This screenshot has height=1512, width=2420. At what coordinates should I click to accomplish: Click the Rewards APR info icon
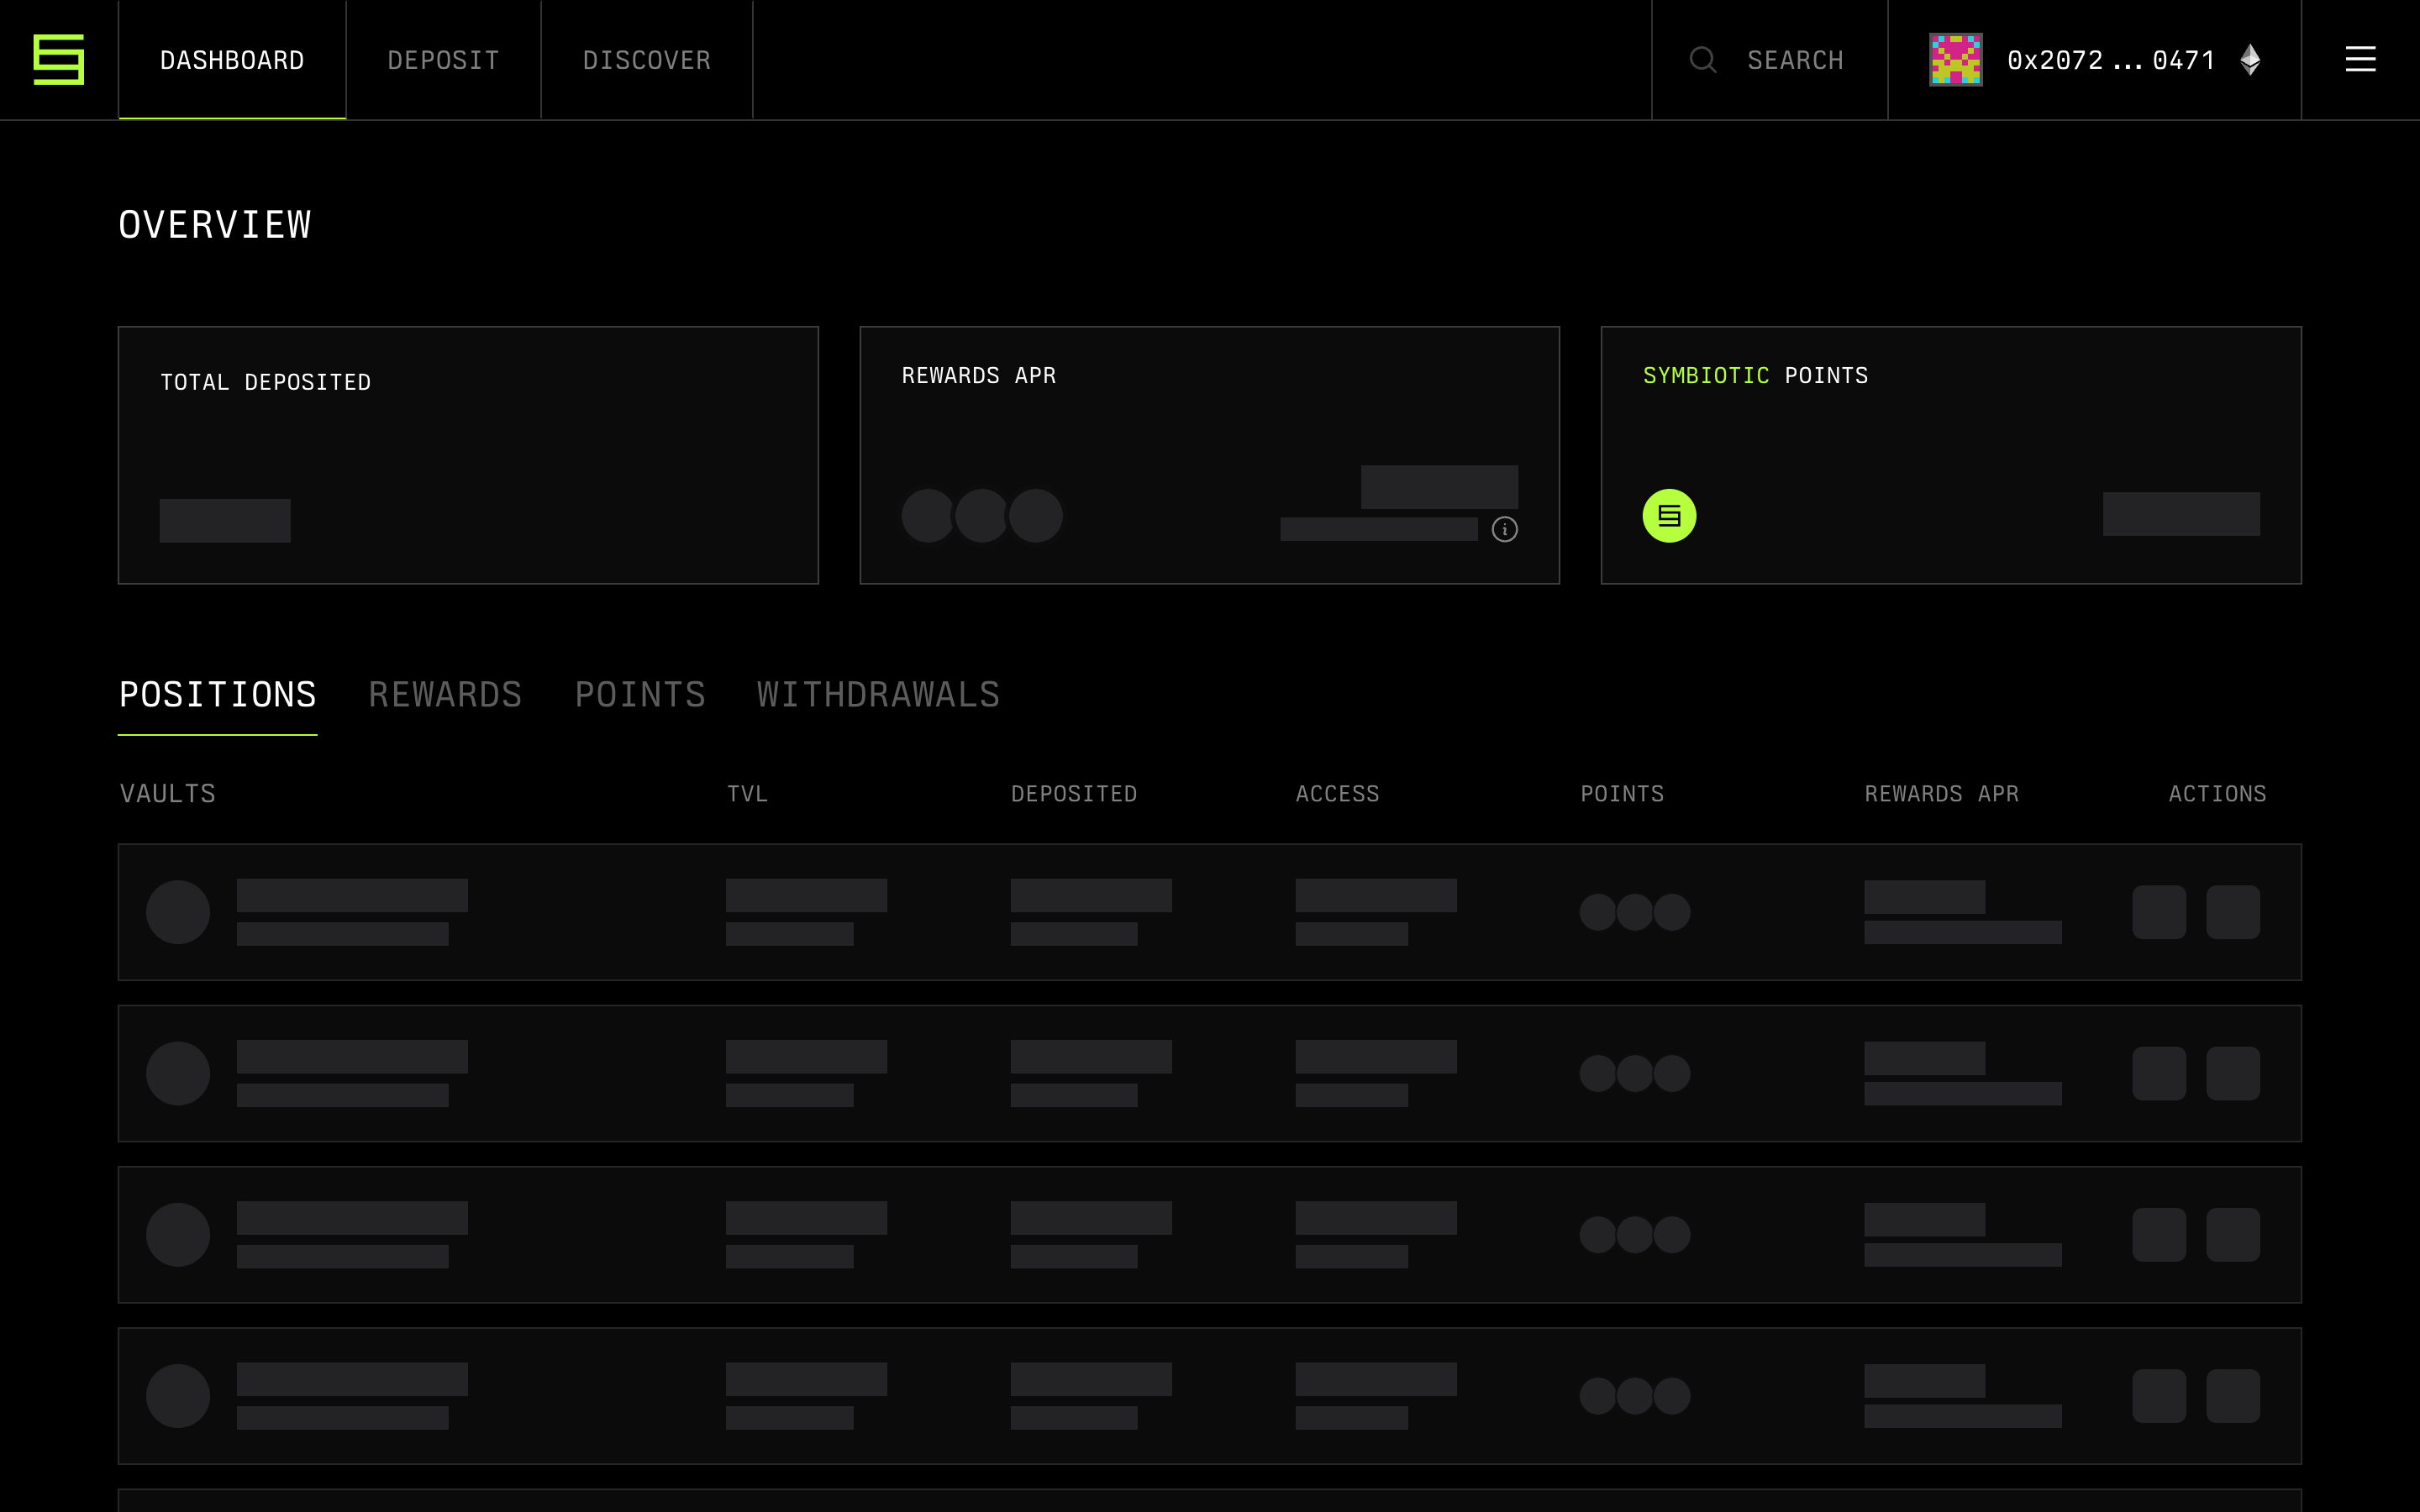(1504, 529)
